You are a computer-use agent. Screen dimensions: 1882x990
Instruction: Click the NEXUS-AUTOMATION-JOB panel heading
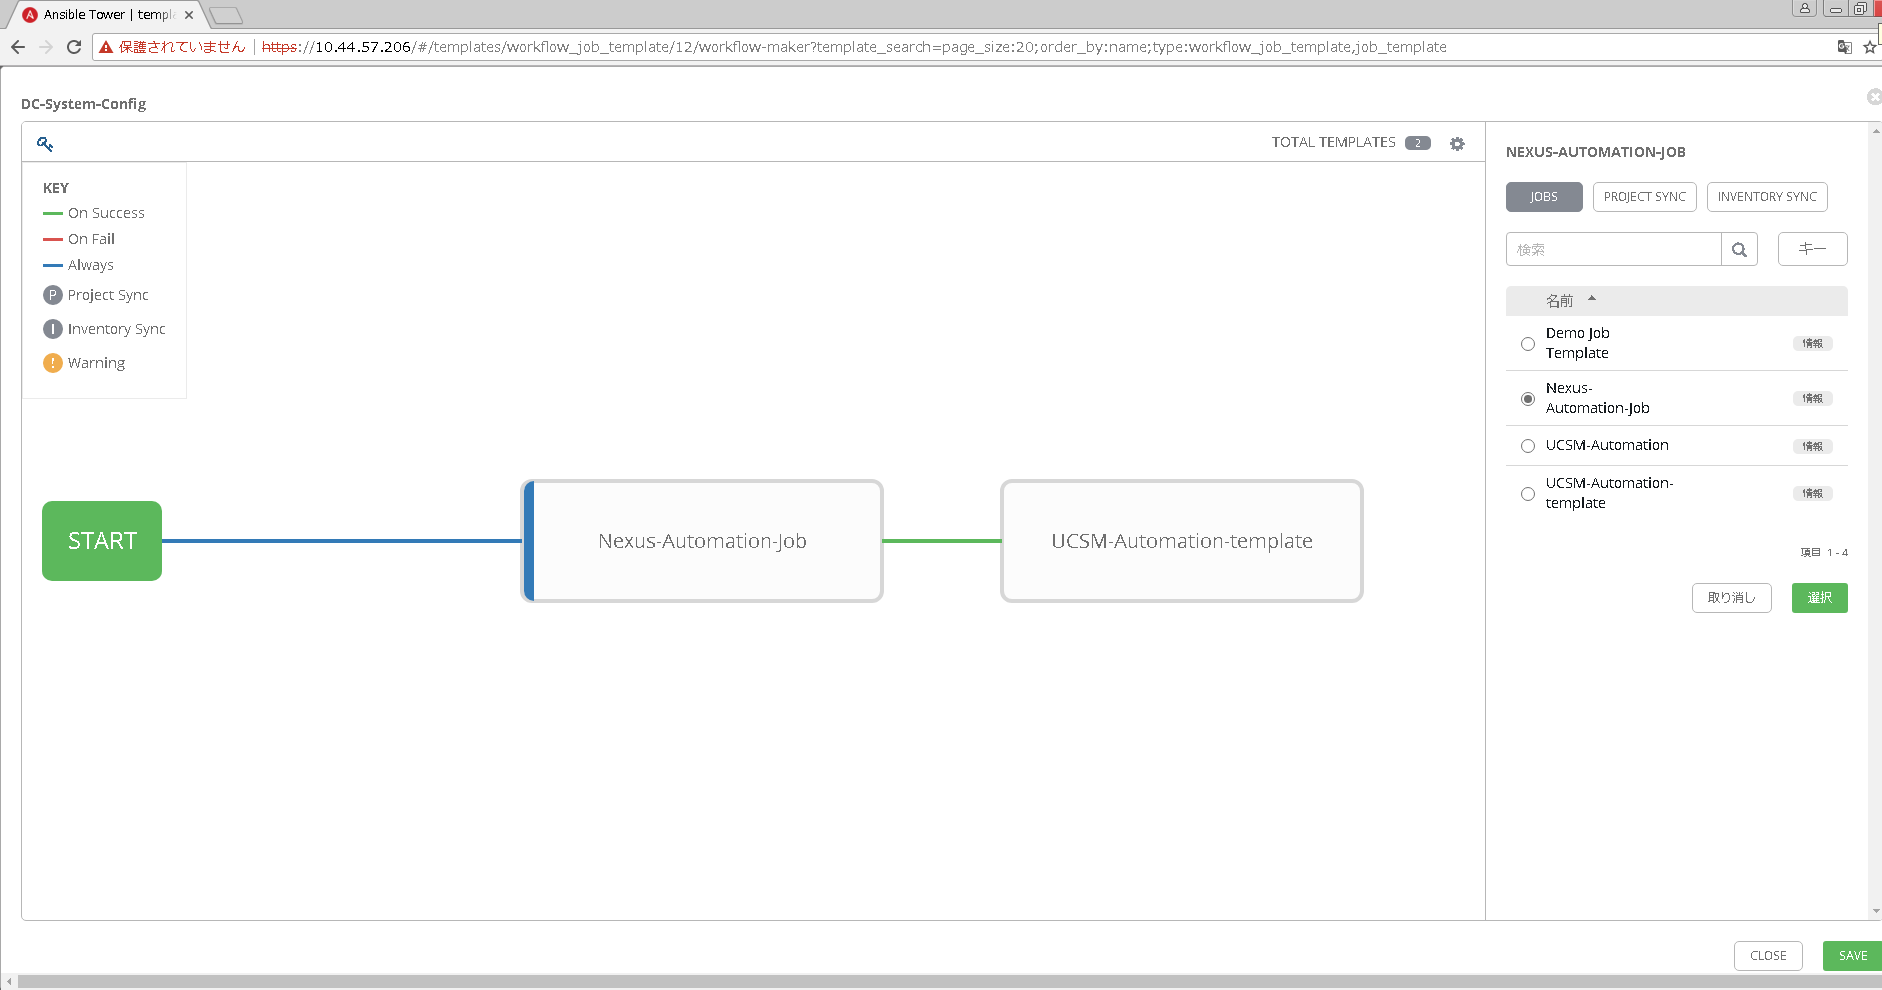(1596, 152)
